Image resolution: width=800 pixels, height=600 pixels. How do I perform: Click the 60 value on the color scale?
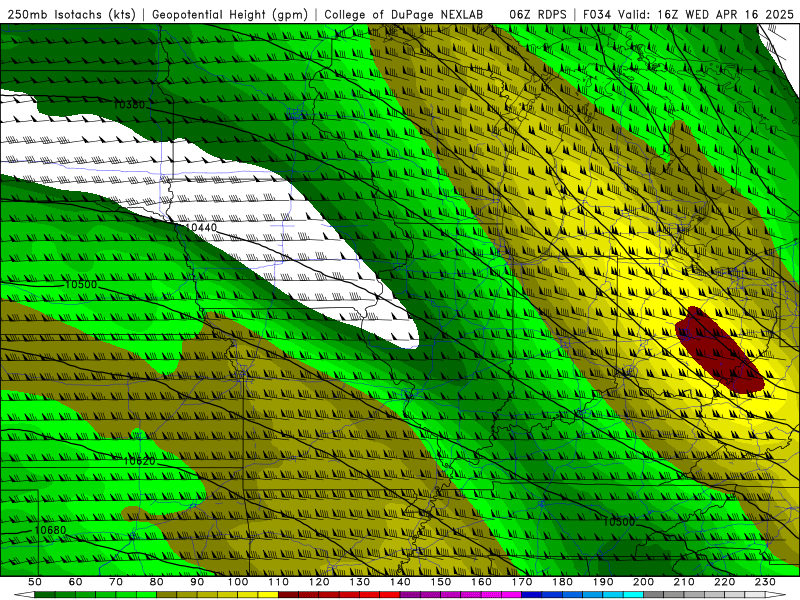75,582
